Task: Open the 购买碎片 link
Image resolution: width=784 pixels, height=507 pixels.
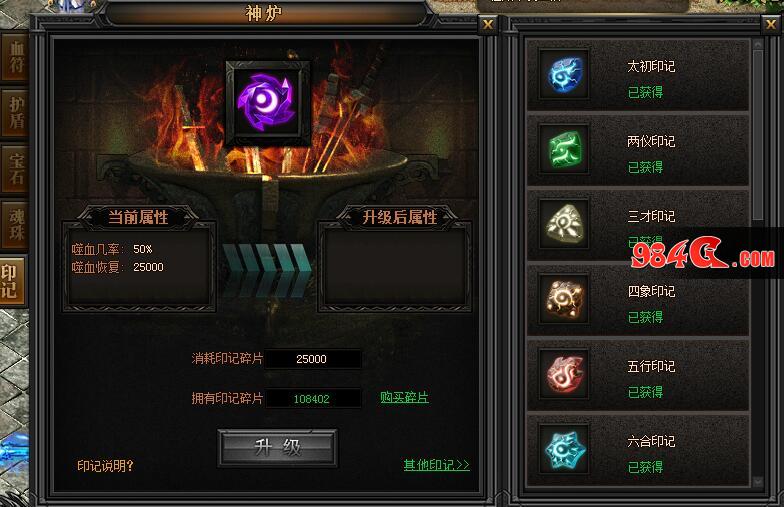Action: 404,398
